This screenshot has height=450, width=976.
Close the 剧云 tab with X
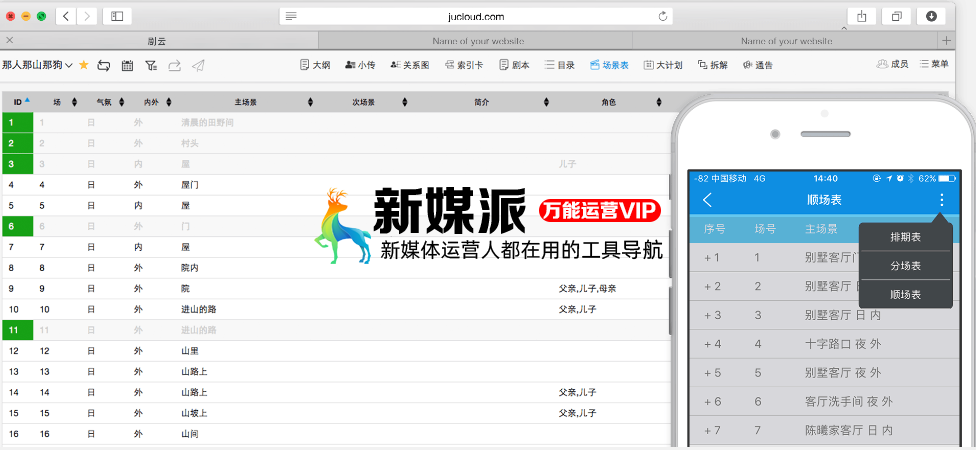coord(9,40)
